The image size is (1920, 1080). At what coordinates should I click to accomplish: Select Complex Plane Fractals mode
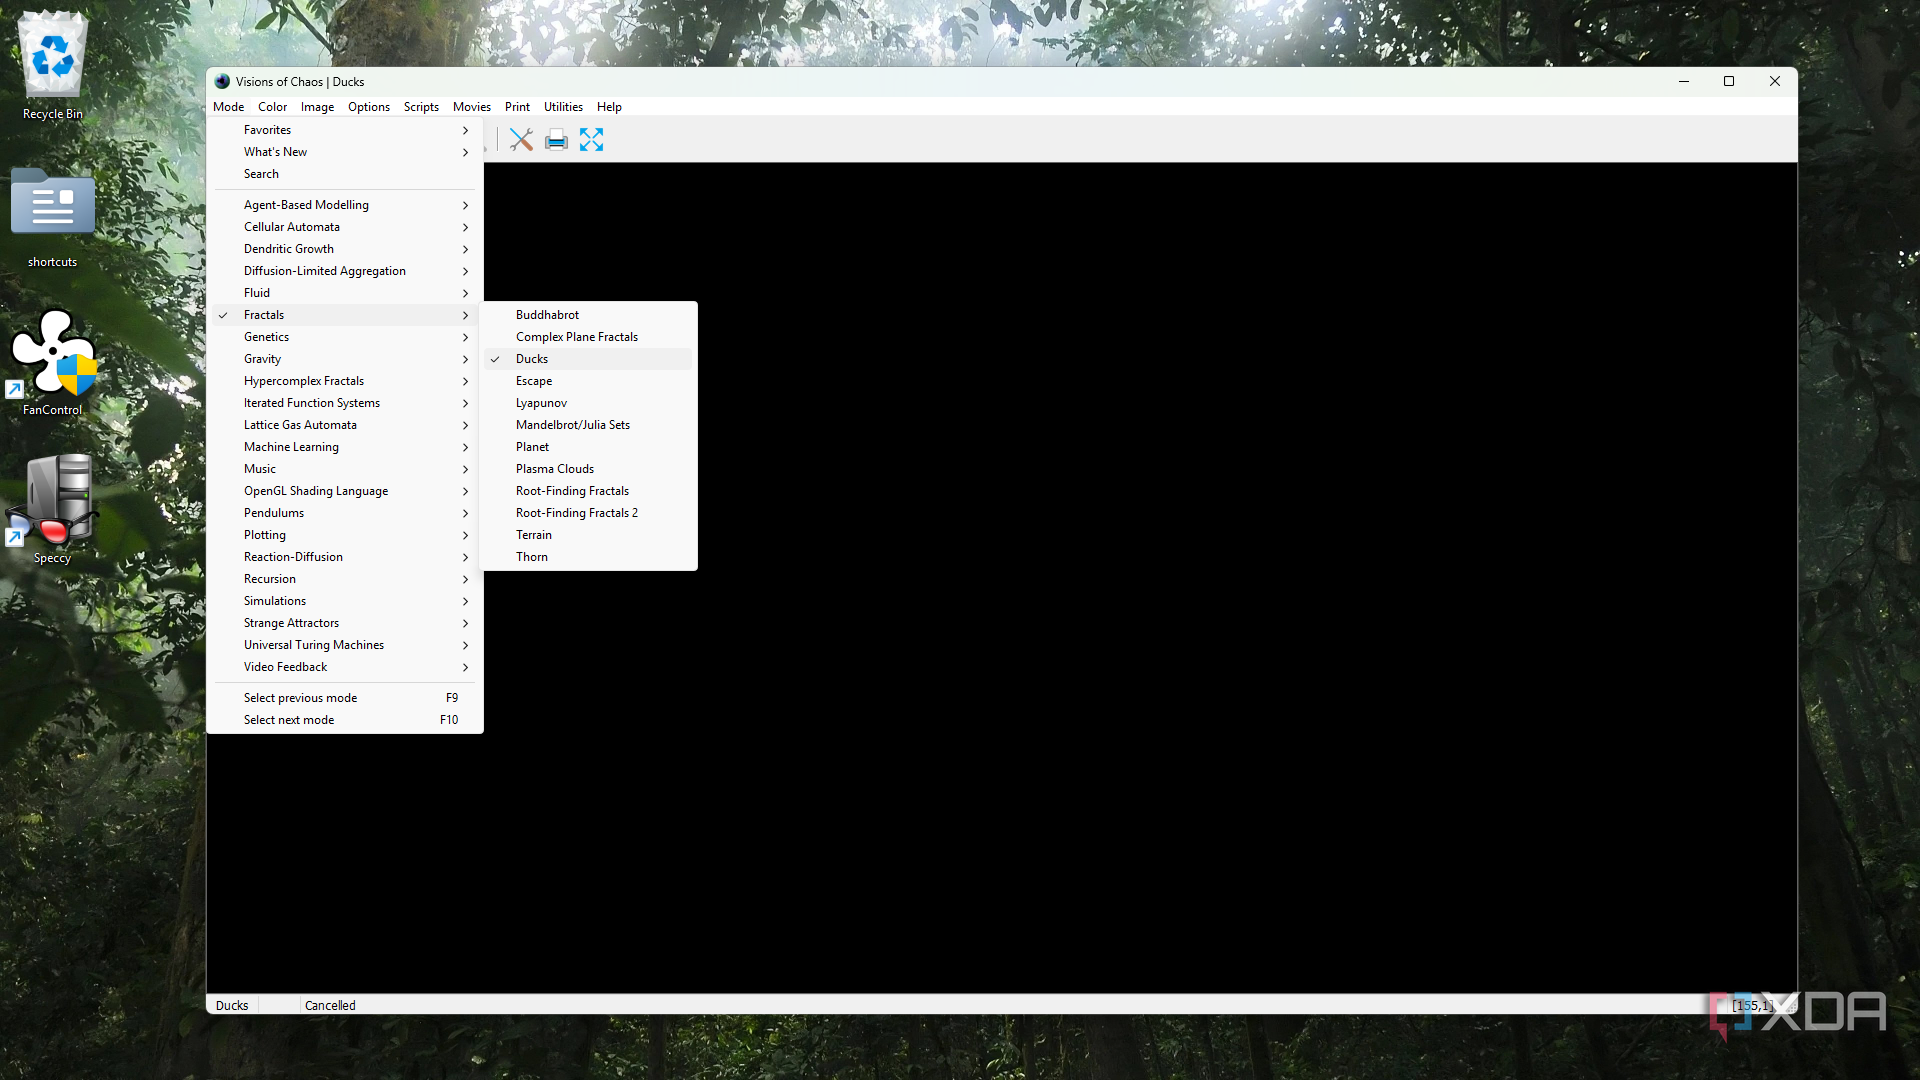tap(588, 337)
